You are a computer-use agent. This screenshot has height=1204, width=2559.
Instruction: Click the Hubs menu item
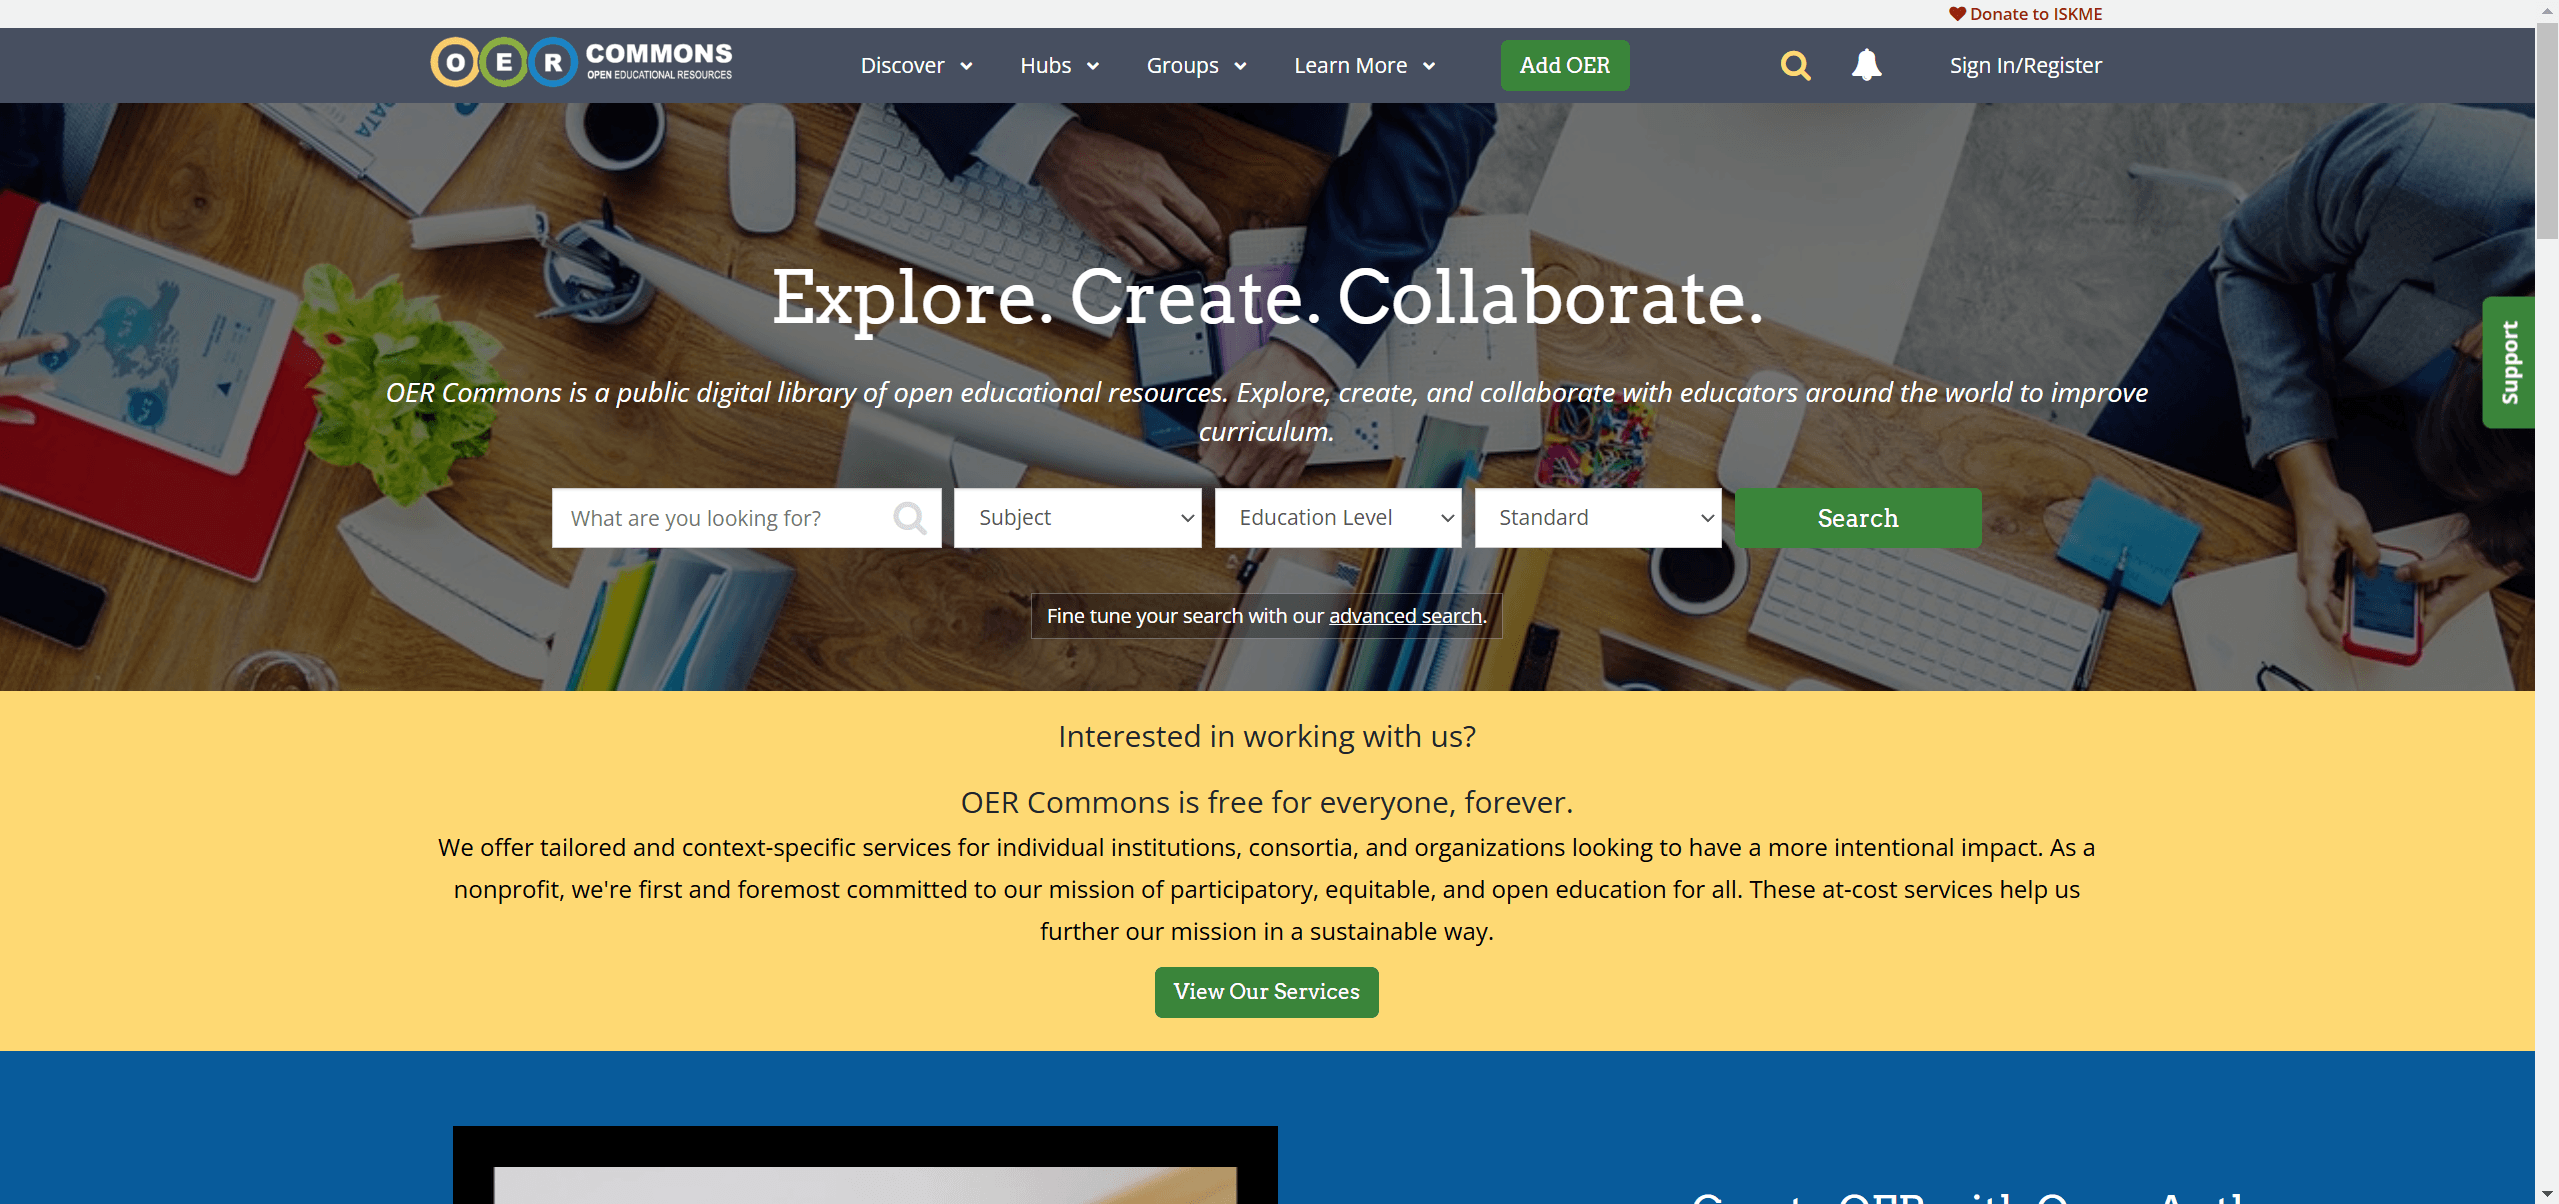click(1058, 65)
